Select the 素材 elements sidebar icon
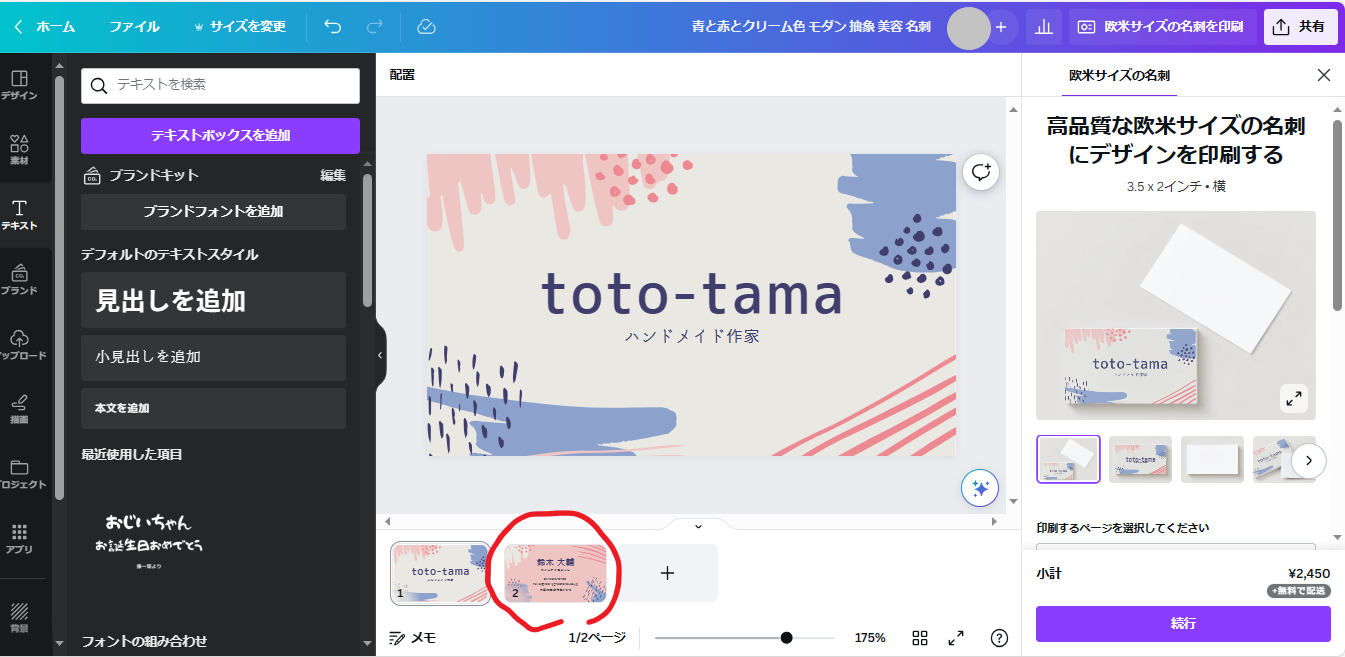Screen dimensions: 1345x657 [x=19, y=149]
